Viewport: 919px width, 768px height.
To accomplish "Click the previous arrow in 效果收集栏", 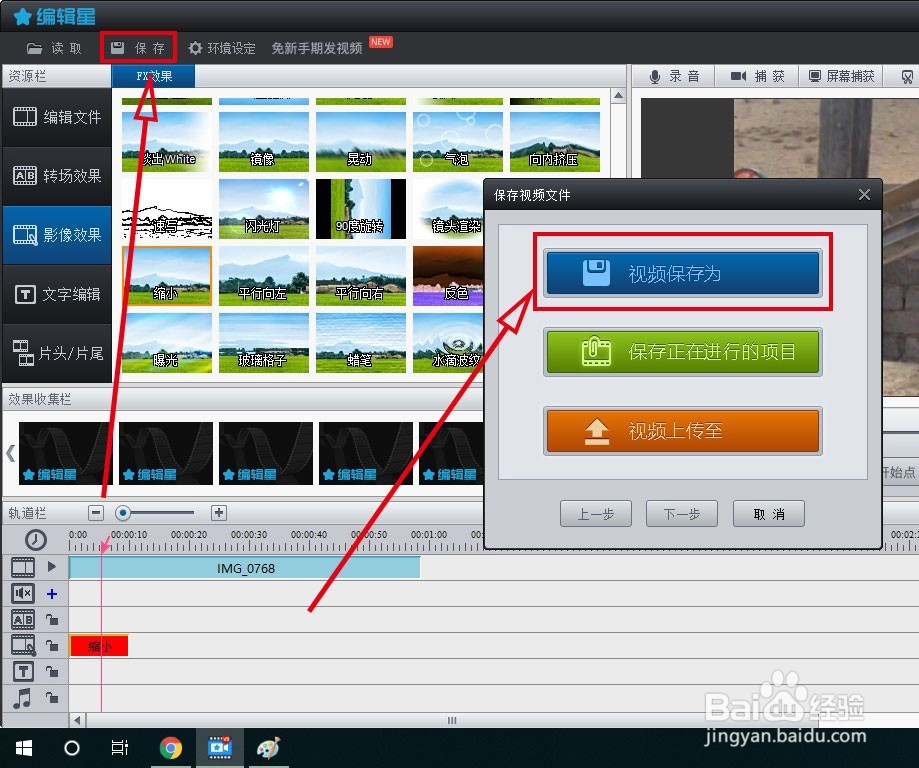I will pos(10,453).
